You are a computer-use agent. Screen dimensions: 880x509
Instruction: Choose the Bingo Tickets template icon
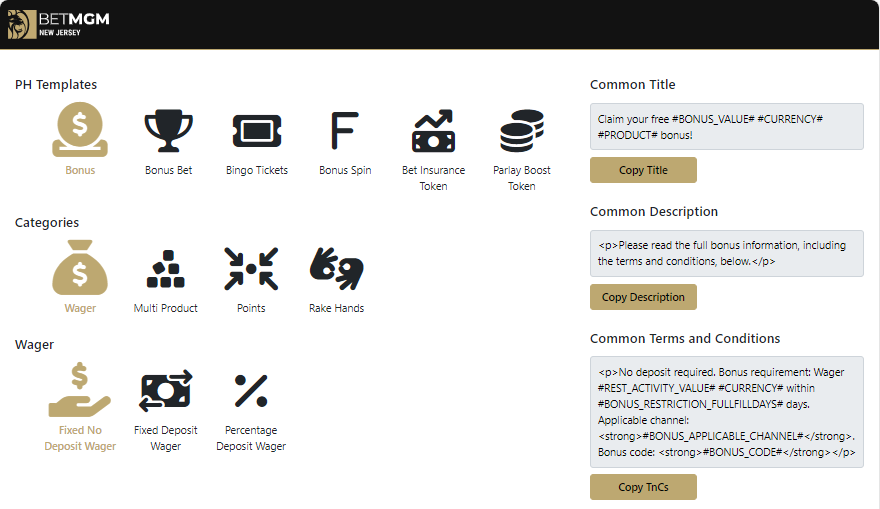click(256, 131)
